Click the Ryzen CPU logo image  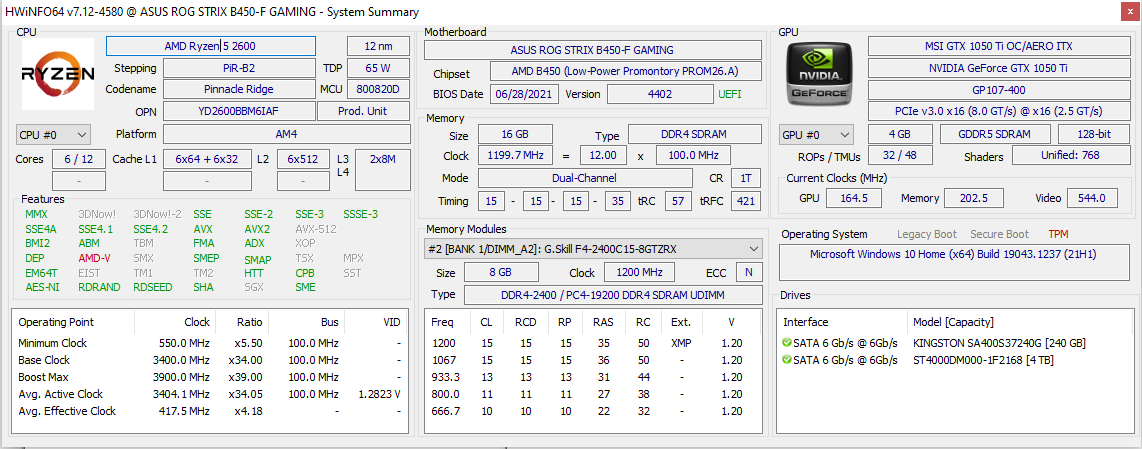58,74
